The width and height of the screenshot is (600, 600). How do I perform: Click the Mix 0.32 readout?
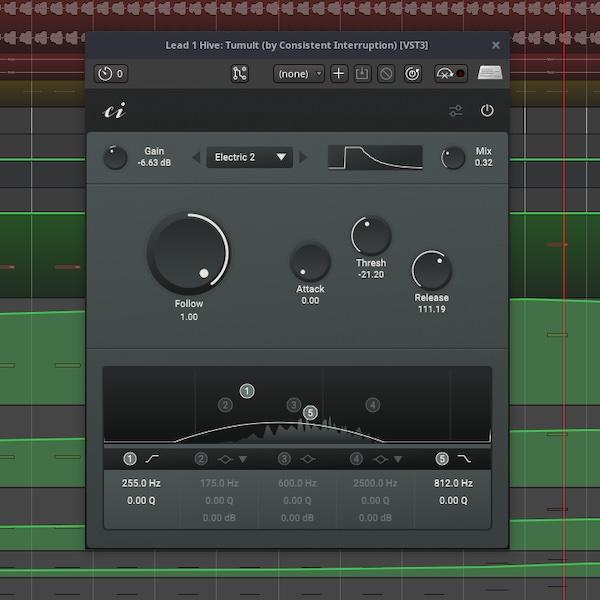pos(484,163)
